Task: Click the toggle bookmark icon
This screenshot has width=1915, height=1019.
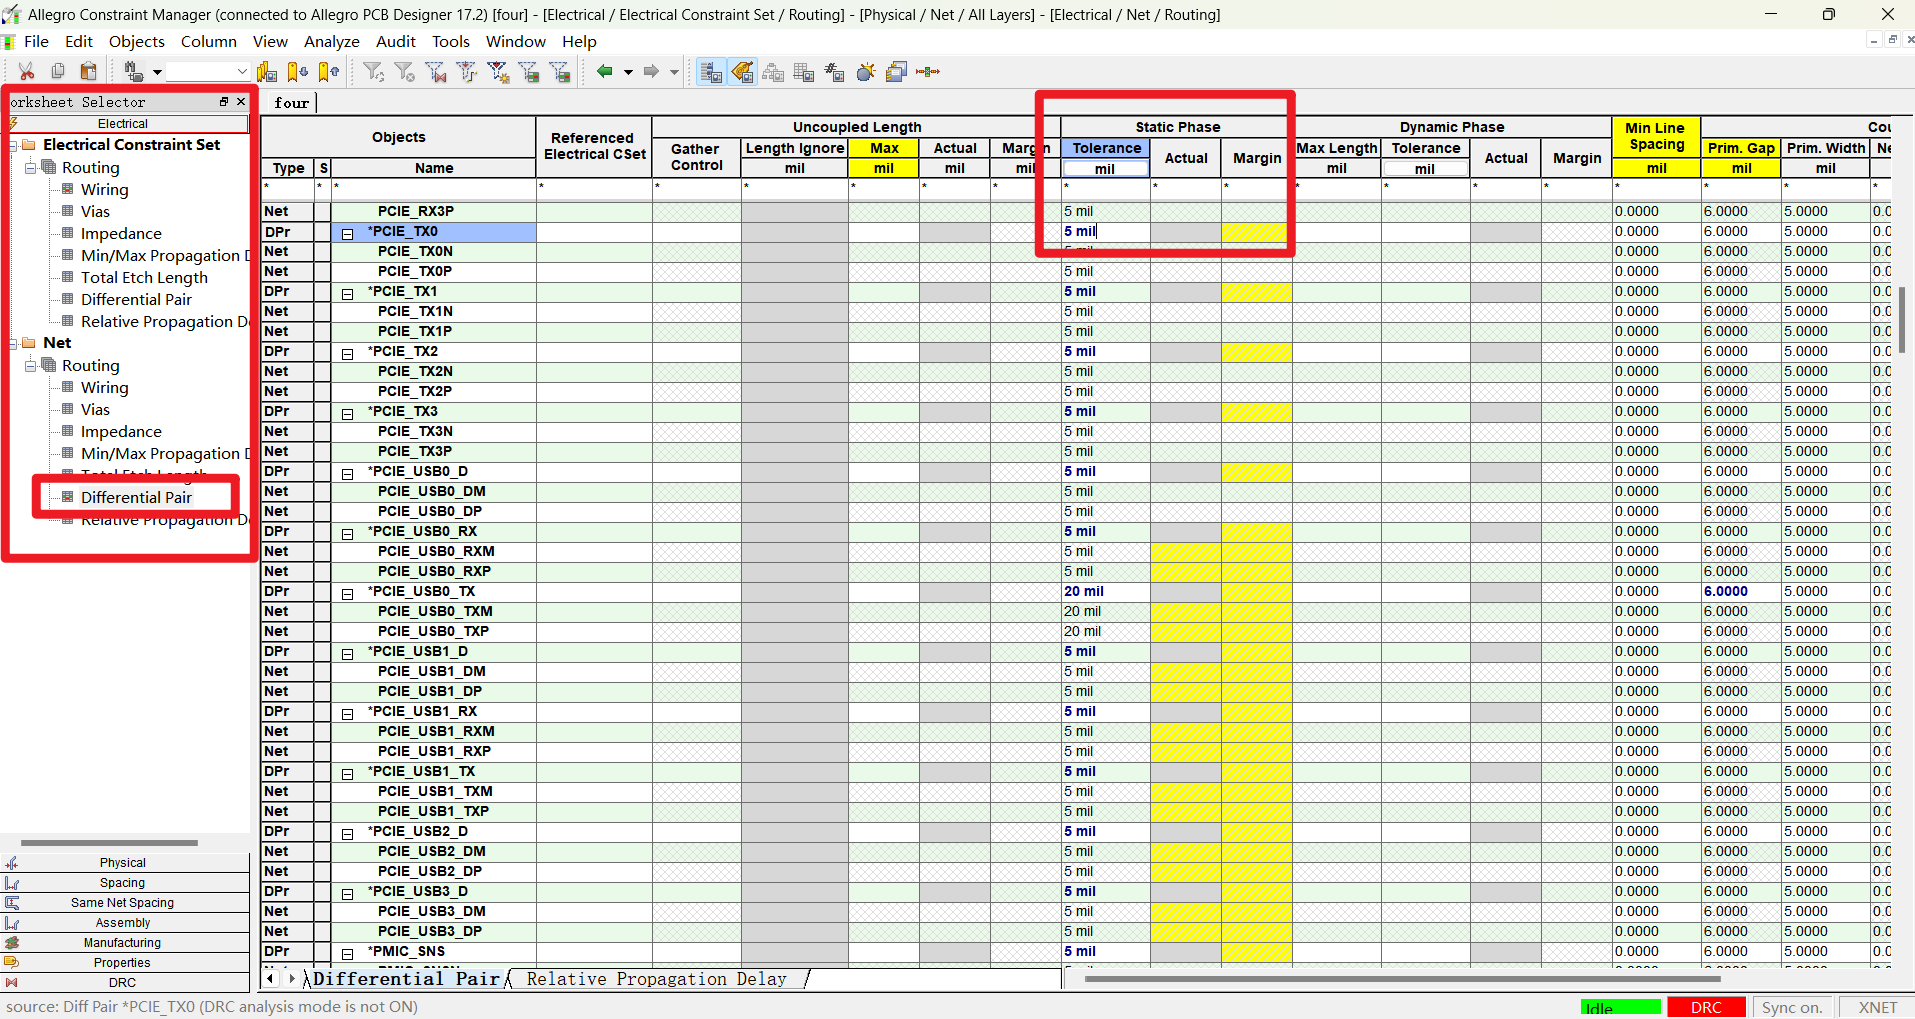Action: point(267,71)
